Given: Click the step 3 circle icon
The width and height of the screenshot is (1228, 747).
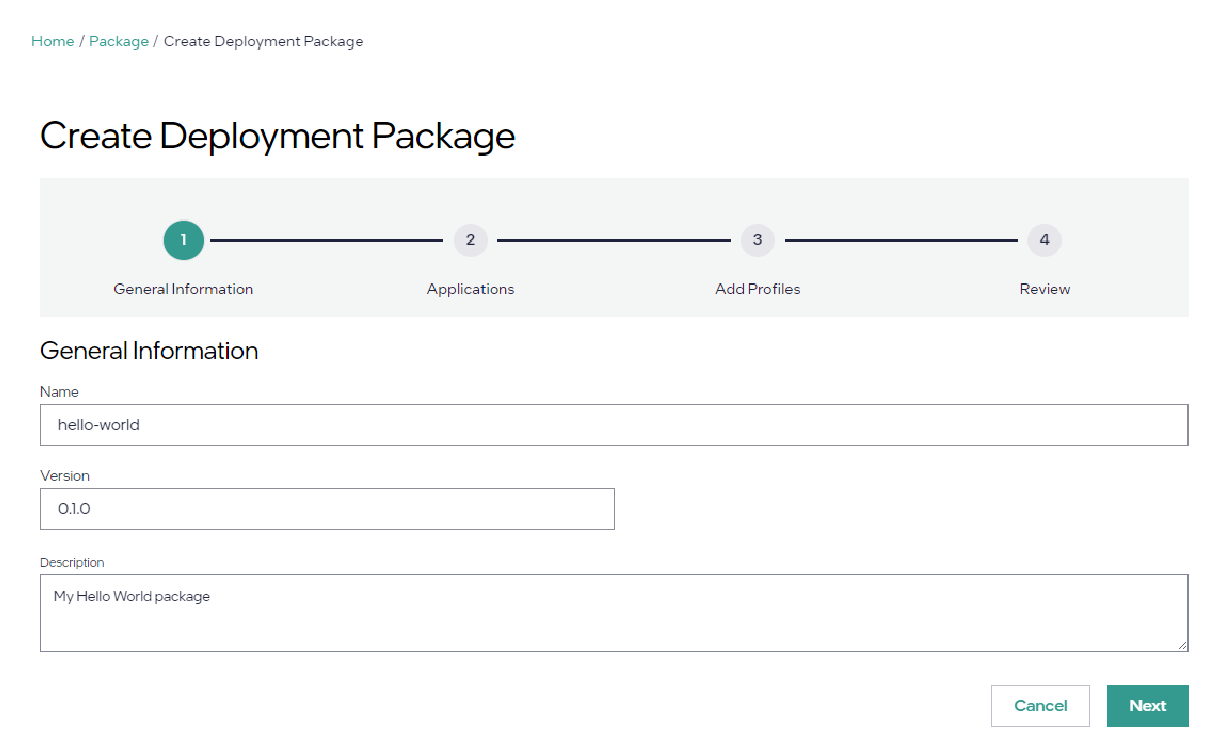Looking at the screenshot, I should tap(757, 240).
